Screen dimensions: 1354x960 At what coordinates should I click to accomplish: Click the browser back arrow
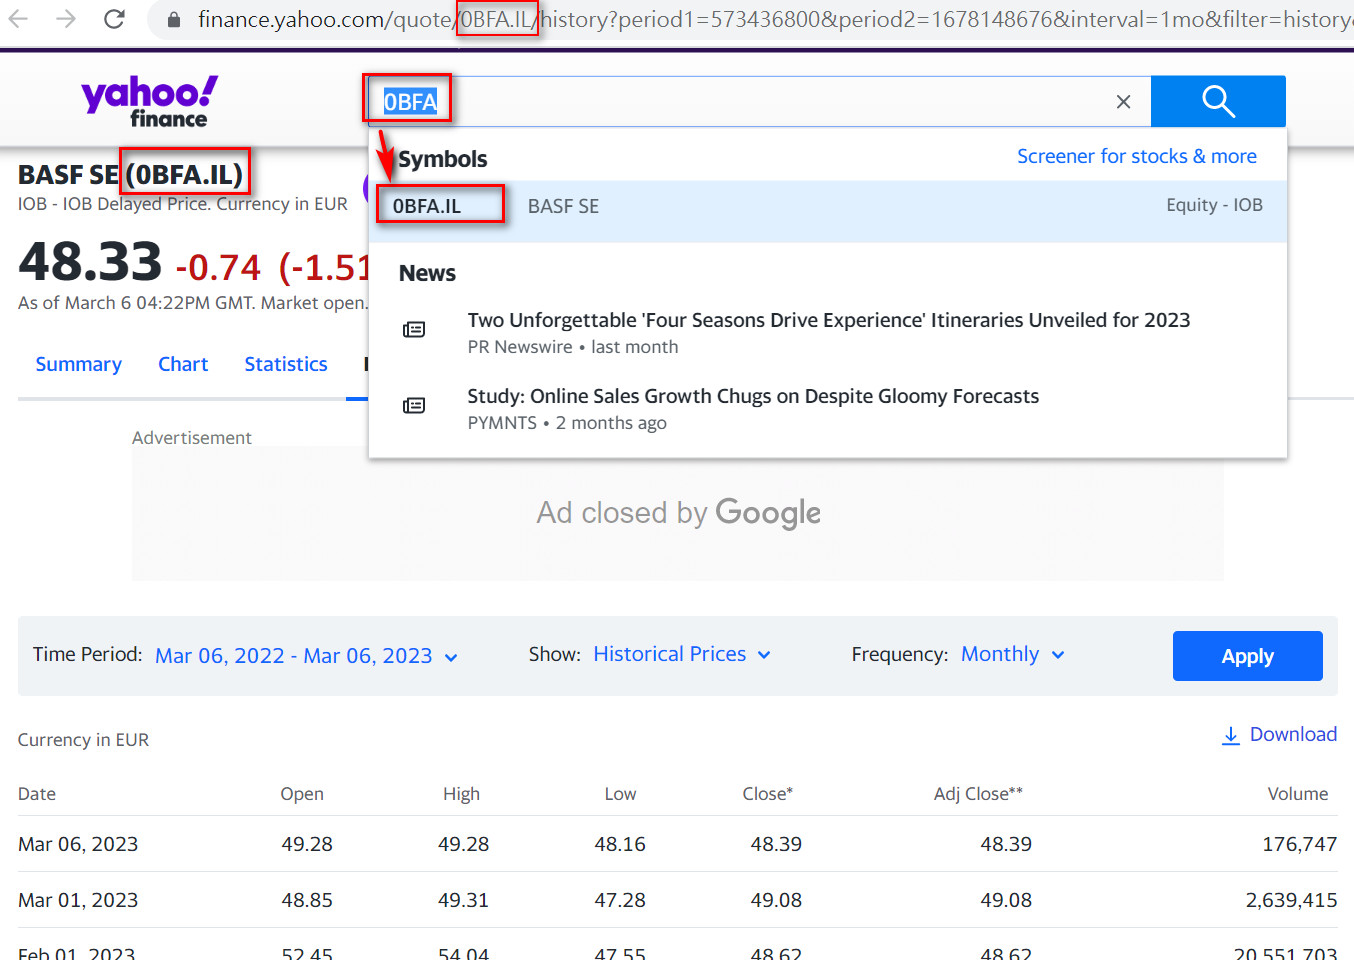(x=18, y=18)
